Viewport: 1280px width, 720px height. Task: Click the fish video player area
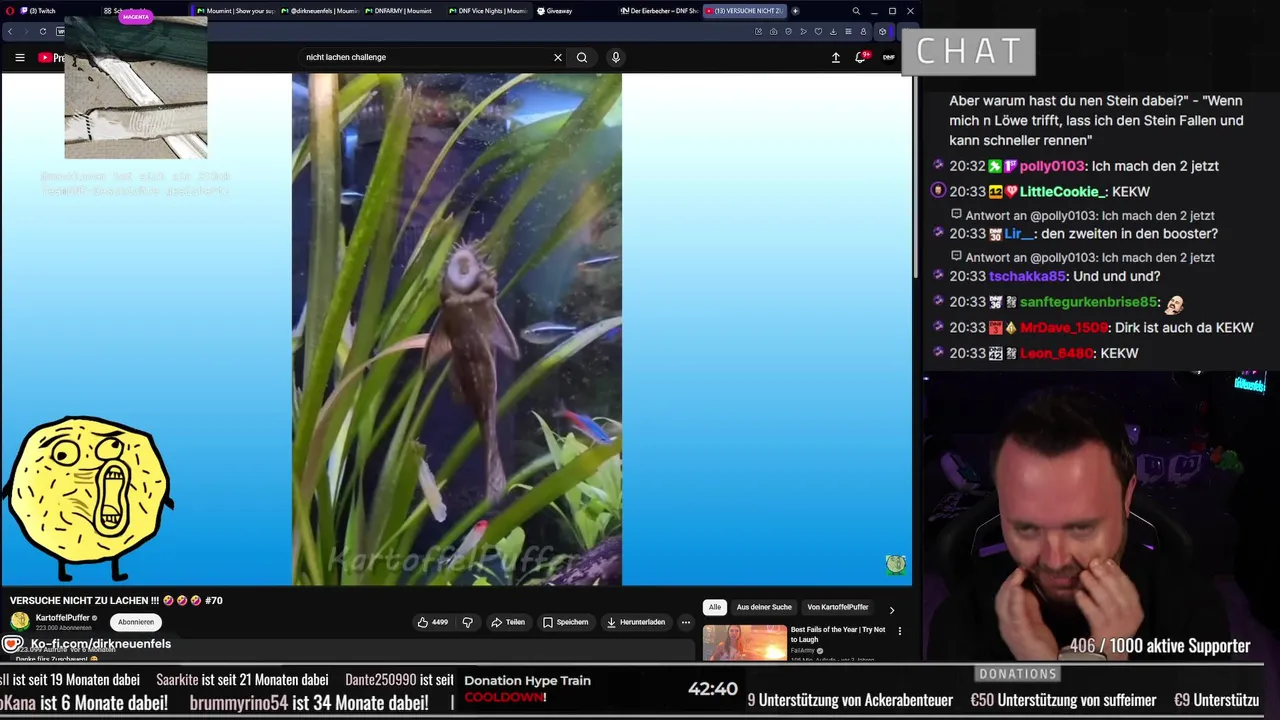(x=457, y=329)
